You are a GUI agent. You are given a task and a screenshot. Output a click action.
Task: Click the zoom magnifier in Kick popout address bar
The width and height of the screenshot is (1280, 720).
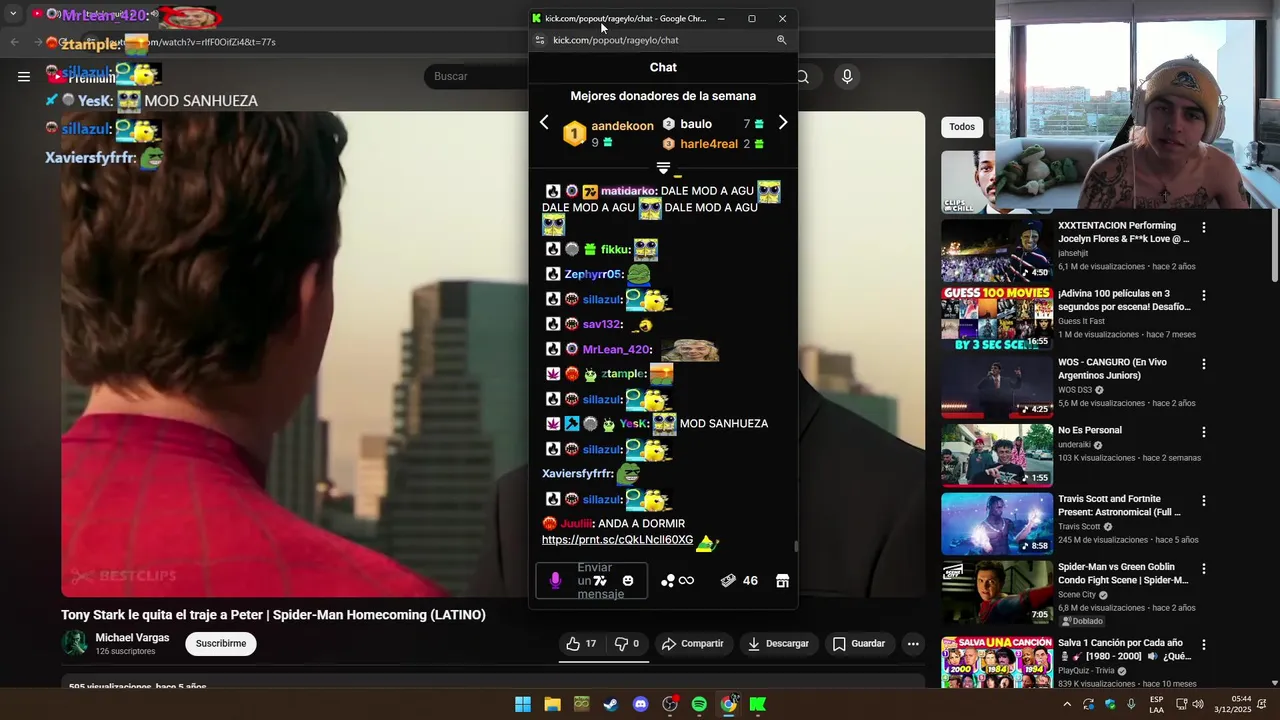coord(782,40)
